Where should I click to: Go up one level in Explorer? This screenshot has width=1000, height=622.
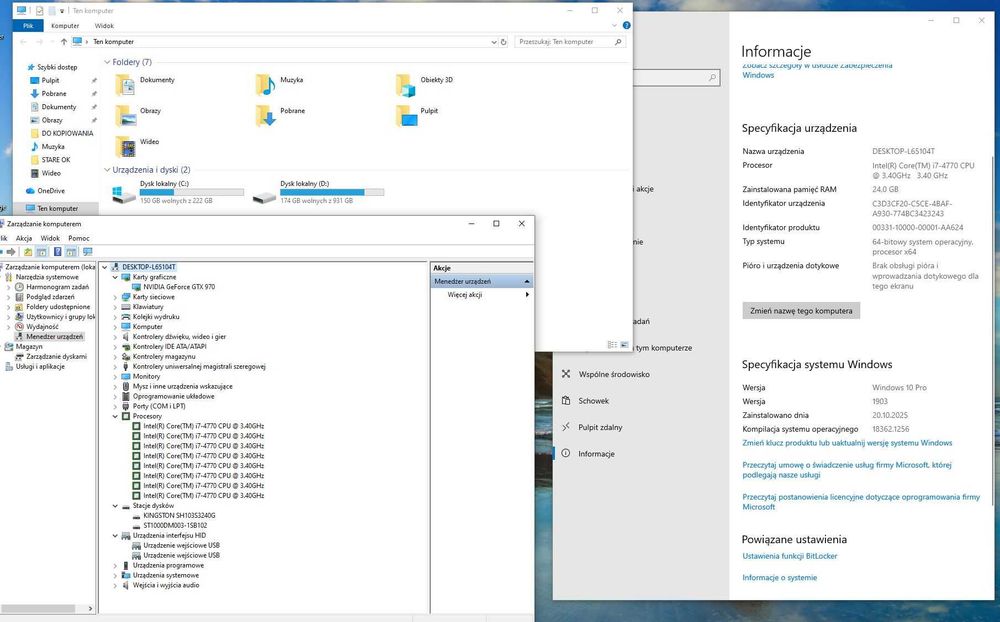point(64,42)
